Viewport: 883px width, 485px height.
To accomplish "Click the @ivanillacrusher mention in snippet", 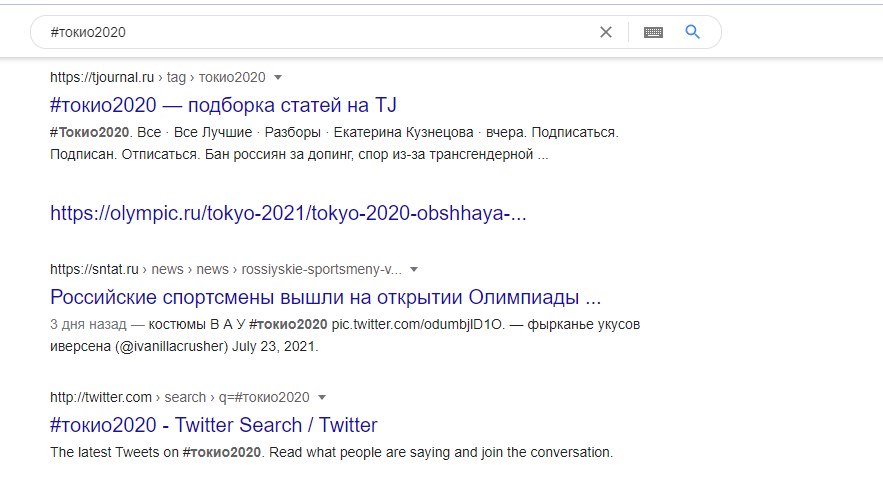I will point(171,346).
